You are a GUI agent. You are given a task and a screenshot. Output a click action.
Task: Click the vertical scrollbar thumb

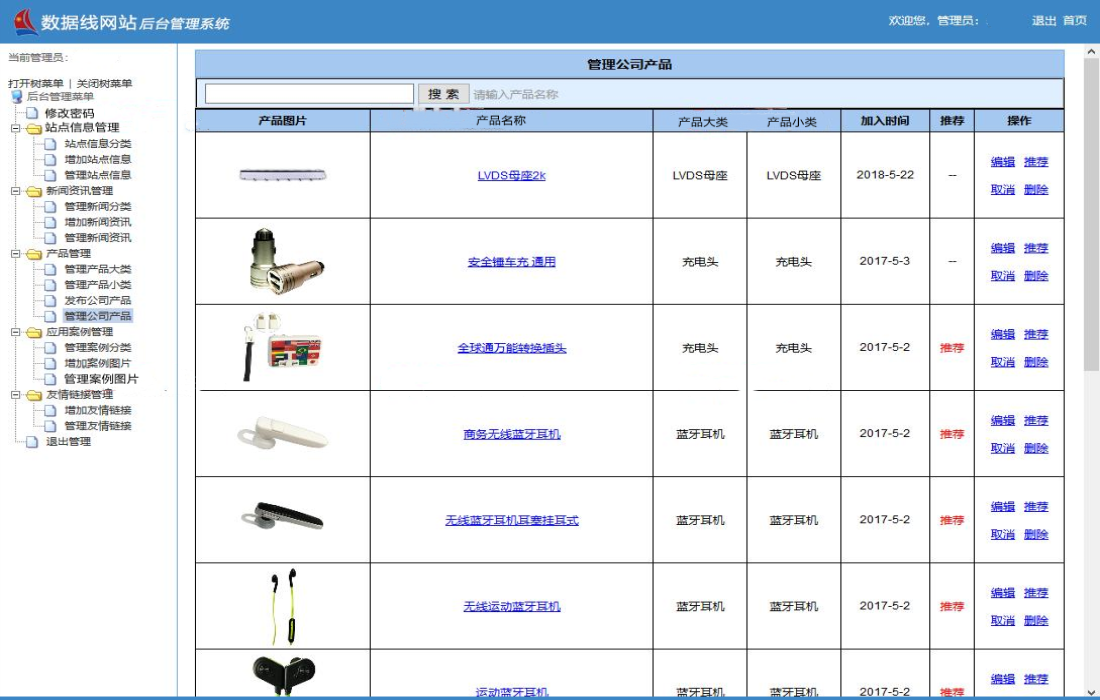click(1092, 214)
